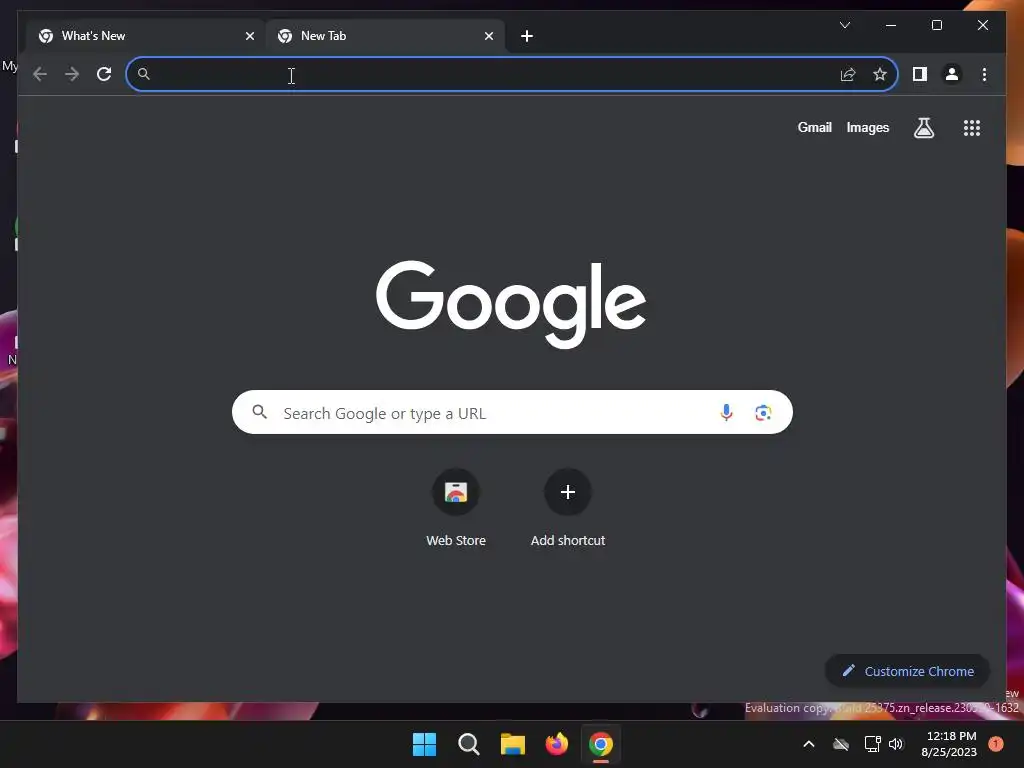Click the Chrome taskbar icon
The width and height of the screenshot is (1024, 768).
coord(601,744)
